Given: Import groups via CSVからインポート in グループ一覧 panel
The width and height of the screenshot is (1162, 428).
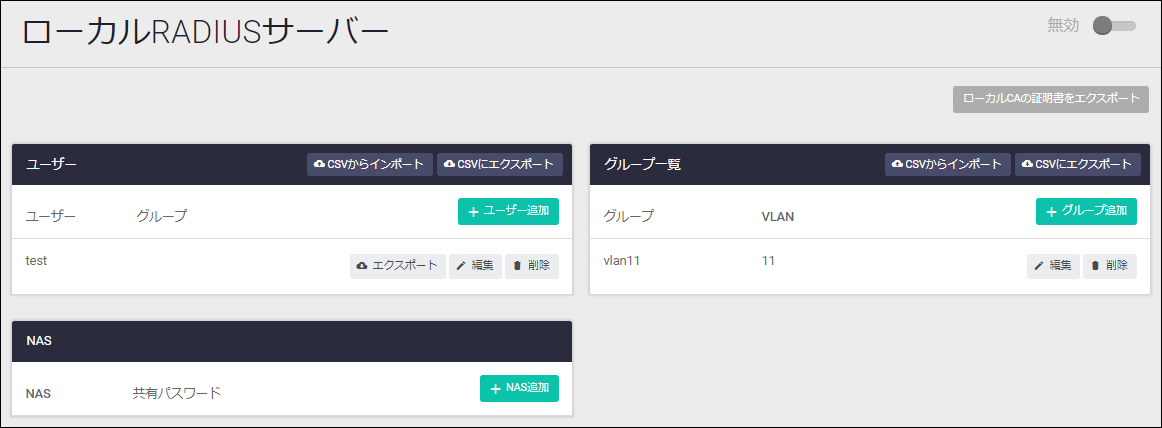Looking at the screenshot, I should click(x=948, y=164).
